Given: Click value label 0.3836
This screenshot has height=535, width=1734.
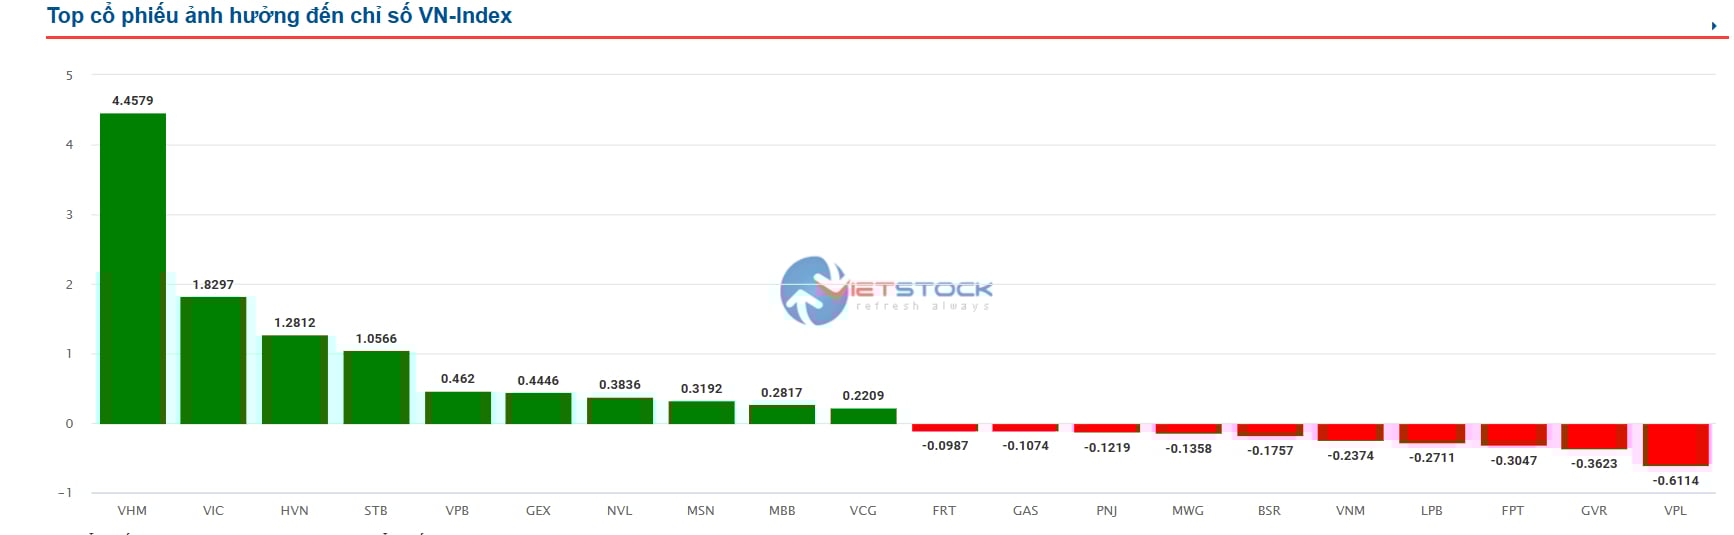Looking at the screenshot, I should pos(620,385).
